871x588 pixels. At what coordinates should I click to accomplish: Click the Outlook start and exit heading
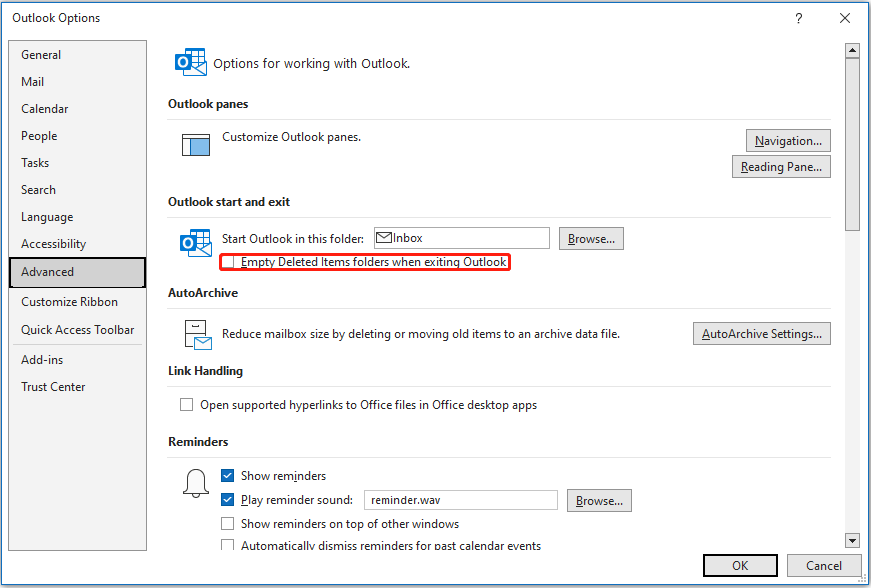click(x=229, y=202)
